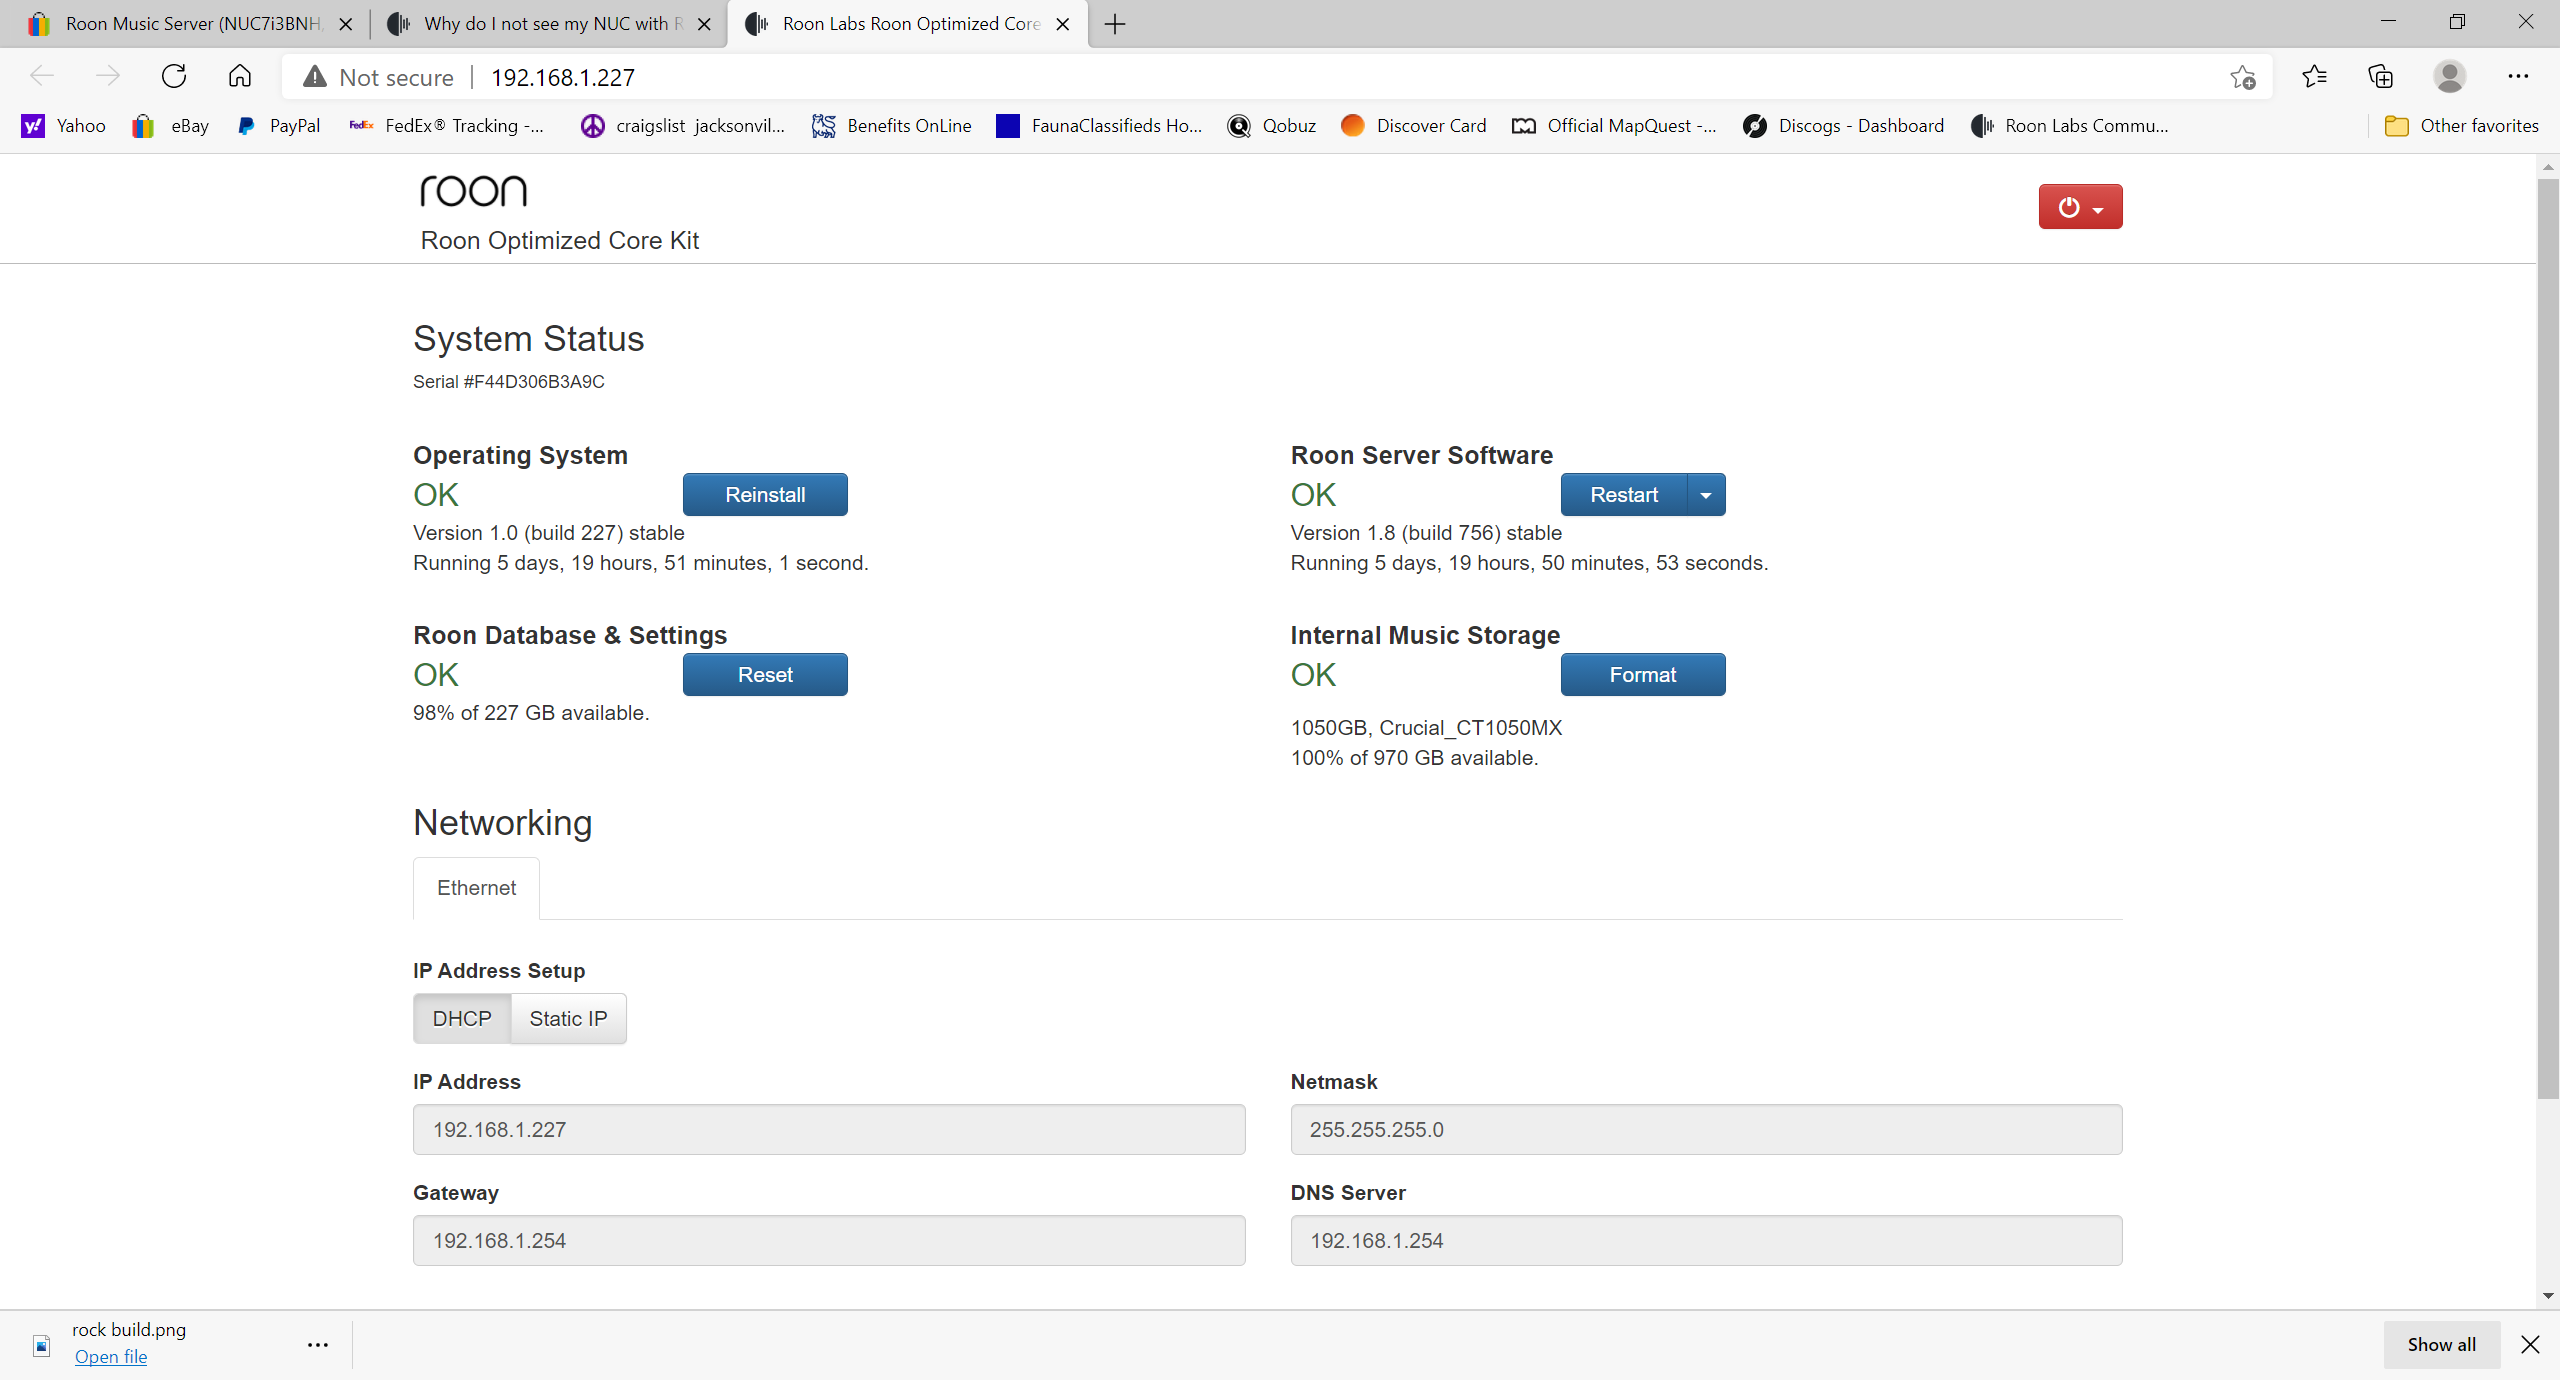Screen dimensions: 2560x1380
Task: Open the Qobuz bookmark
Action: [x=1272, y=126]
